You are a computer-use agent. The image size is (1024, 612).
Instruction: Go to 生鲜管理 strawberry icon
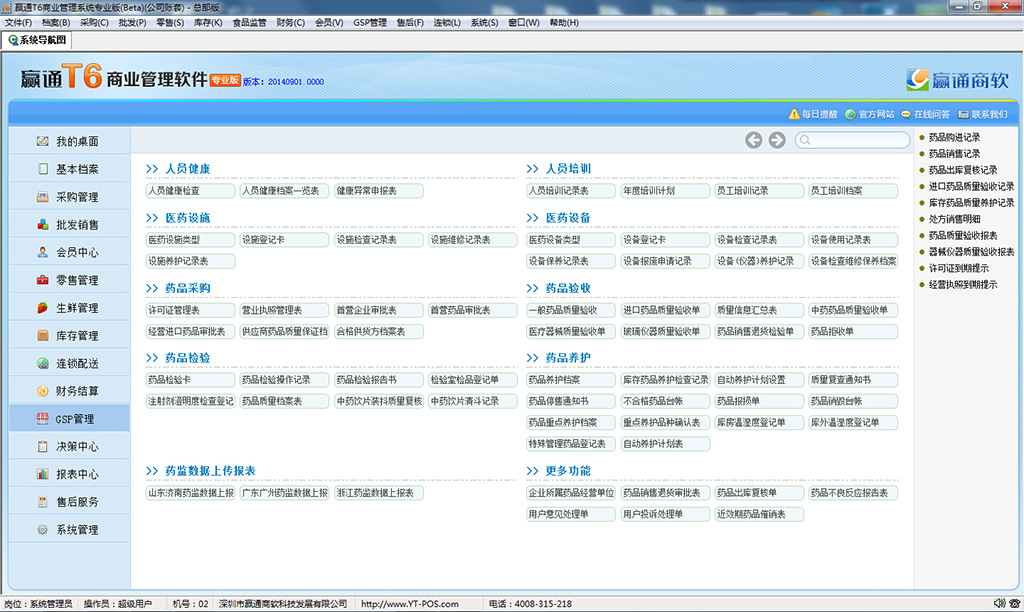43,308
